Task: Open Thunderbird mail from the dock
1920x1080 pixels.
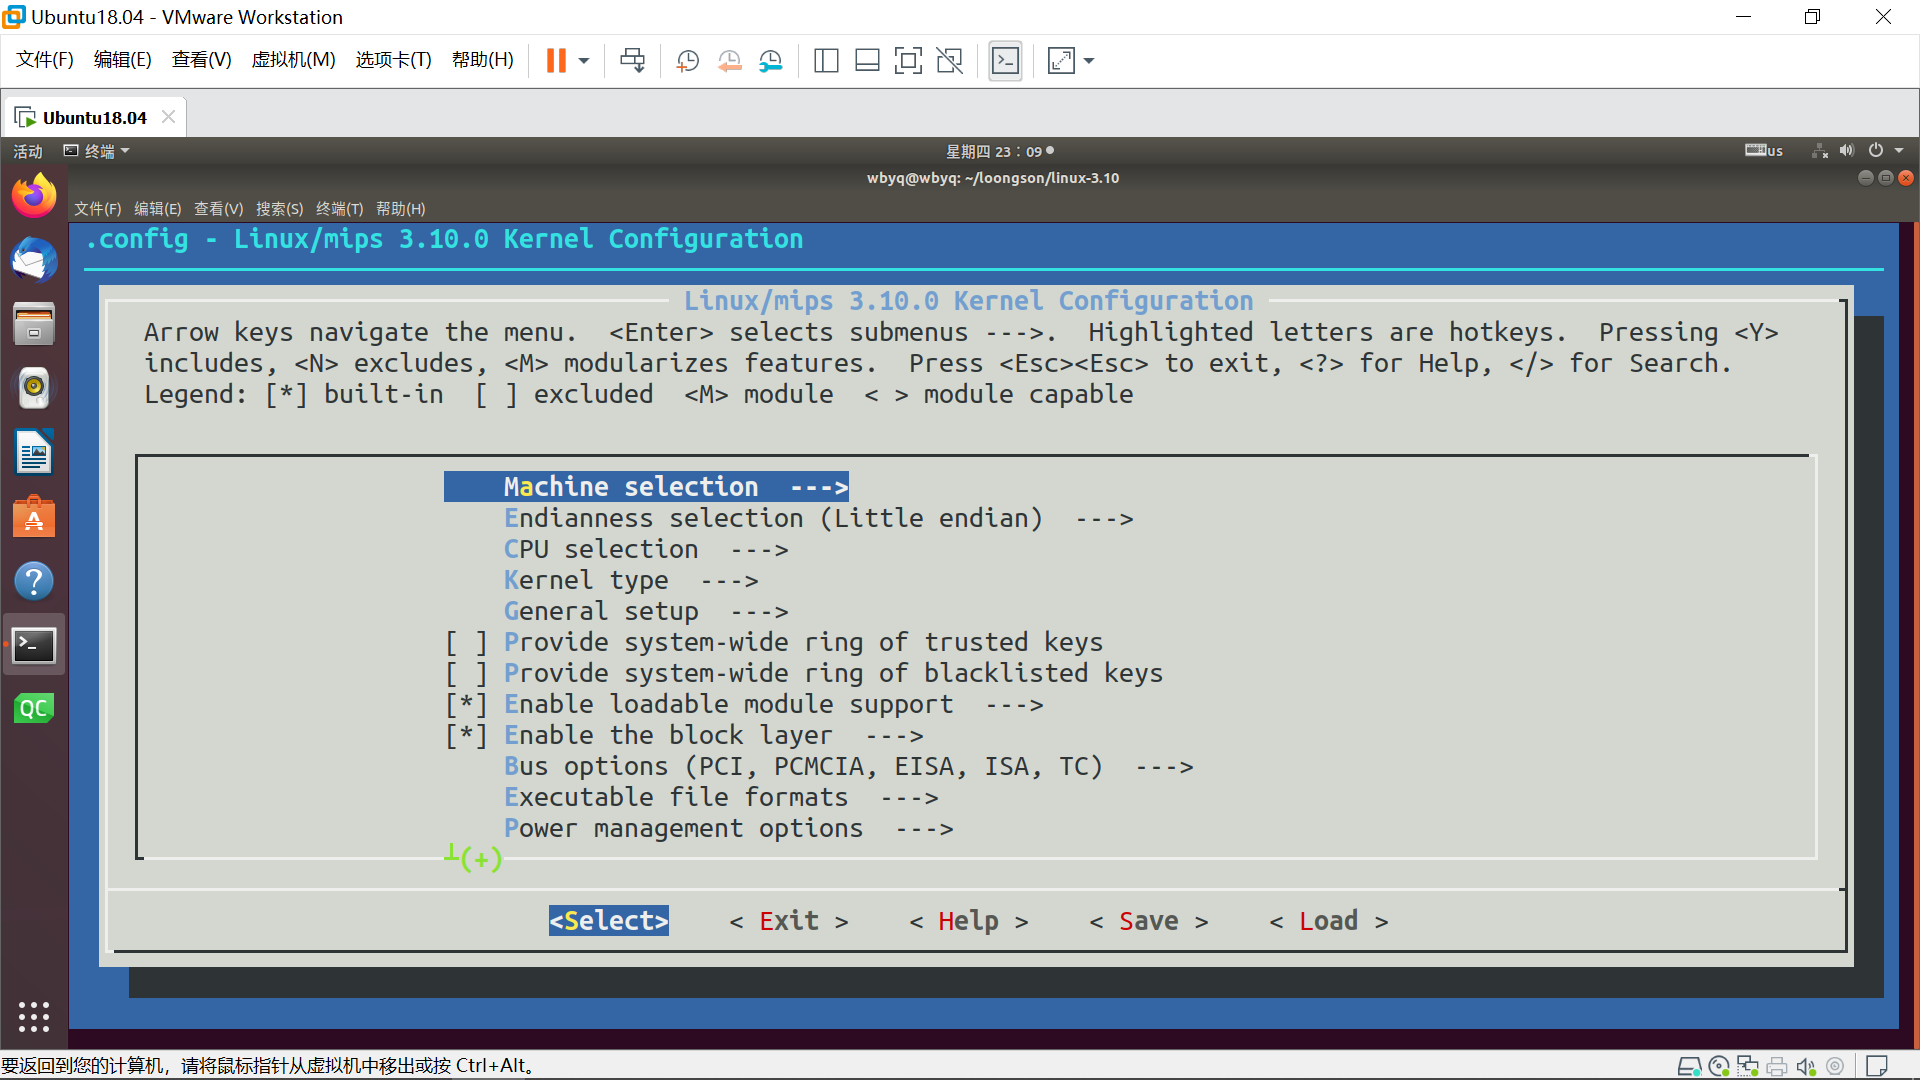Action: click(x=34, y=261)
